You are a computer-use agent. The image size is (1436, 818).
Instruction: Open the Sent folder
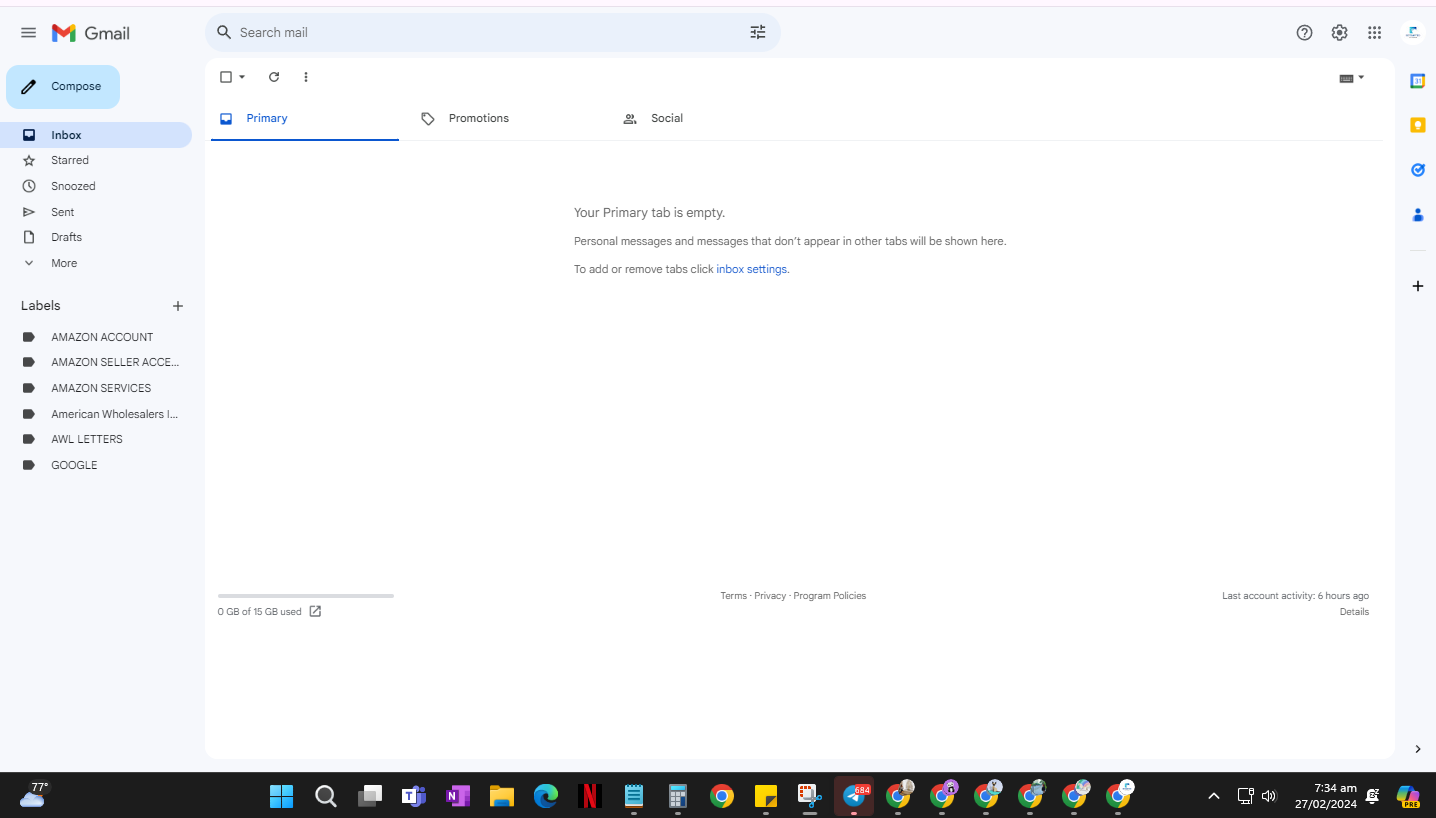(x=96, y=212)
